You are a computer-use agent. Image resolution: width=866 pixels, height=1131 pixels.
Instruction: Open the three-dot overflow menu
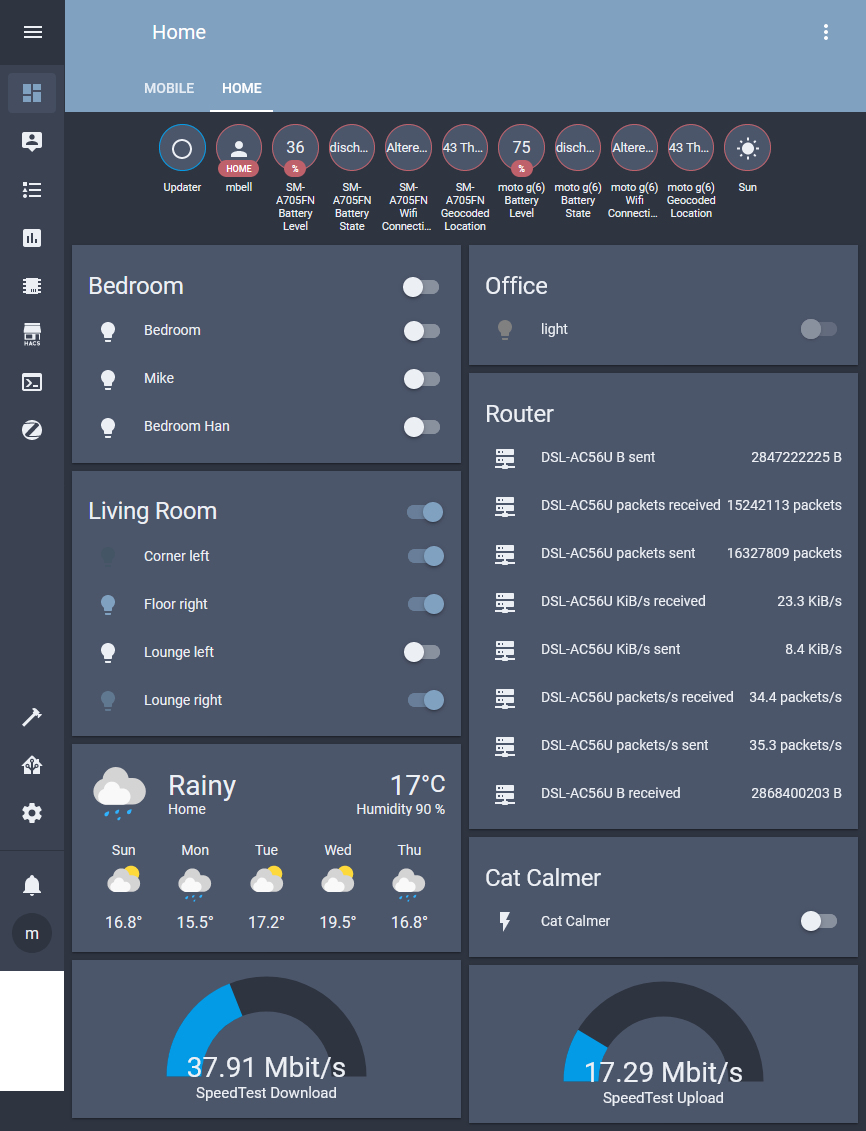point(826,31)
